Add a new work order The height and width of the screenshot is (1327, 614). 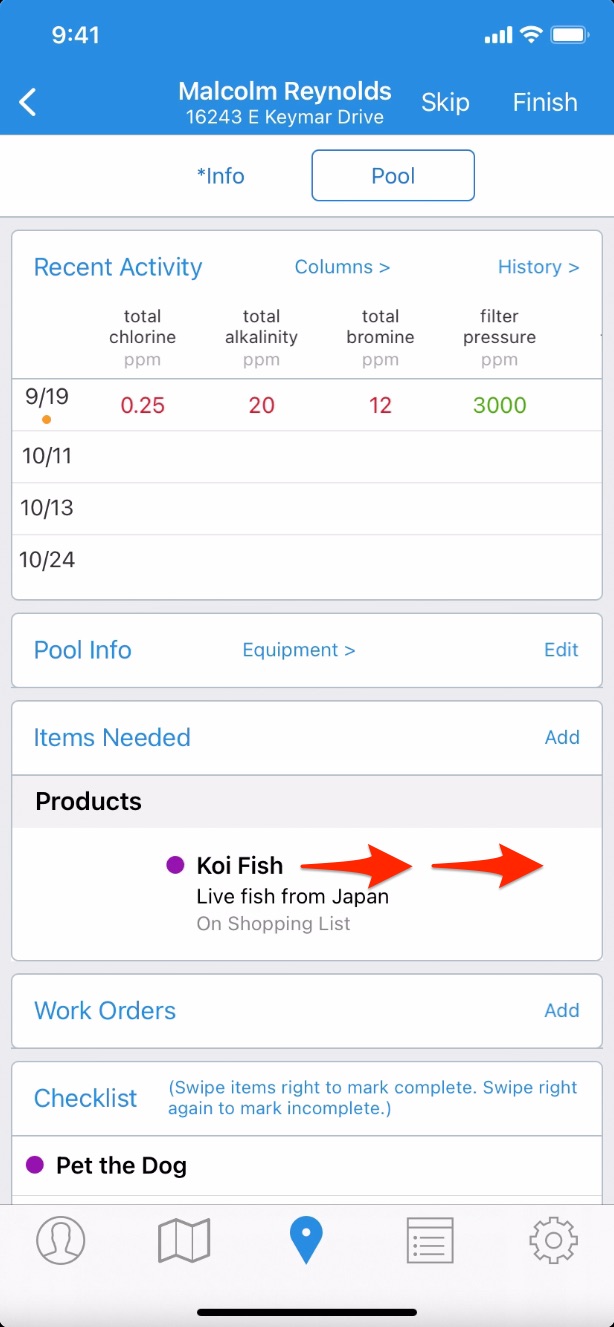click(x=562, y=1010)
